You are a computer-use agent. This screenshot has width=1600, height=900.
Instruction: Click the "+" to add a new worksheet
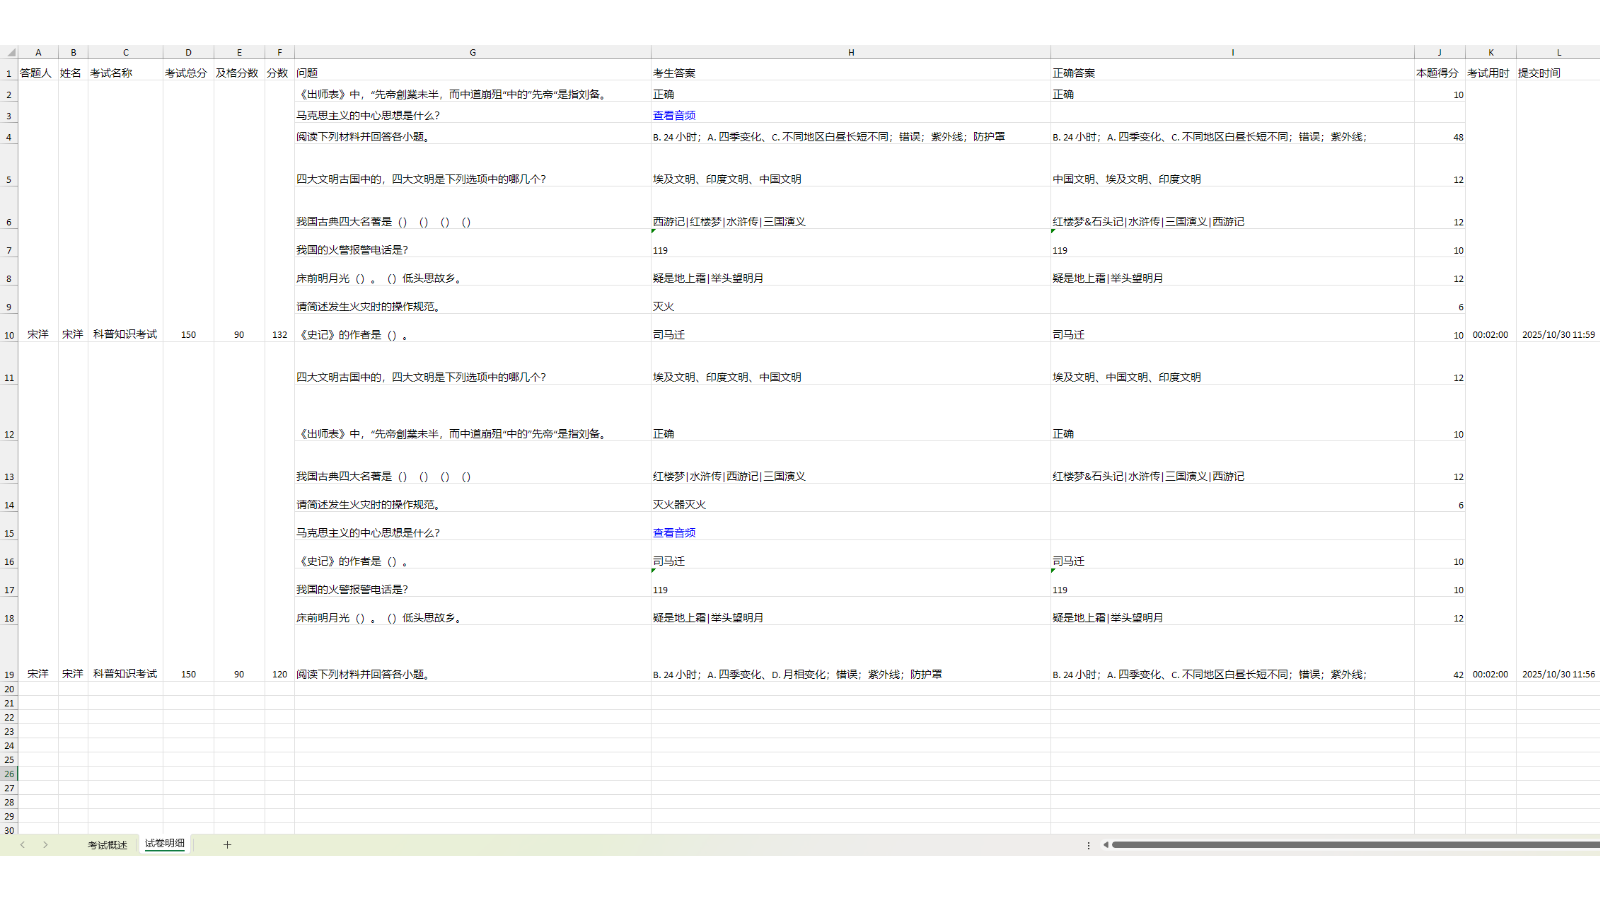click(x=228, y=844)
